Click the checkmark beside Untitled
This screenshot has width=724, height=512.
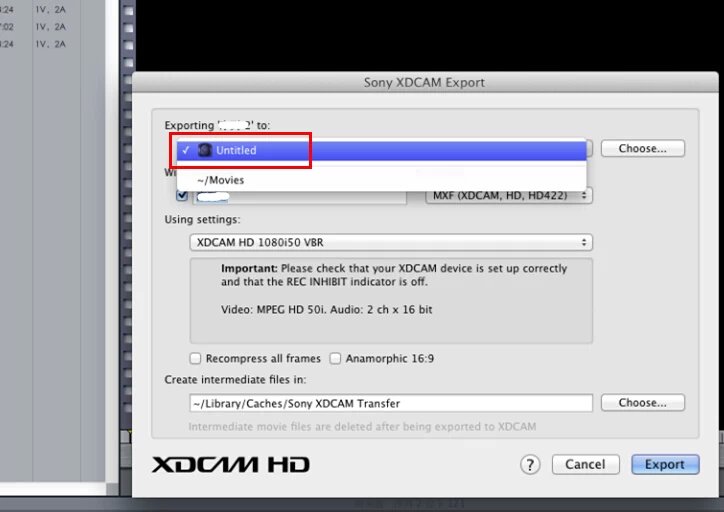click(186, 150)
